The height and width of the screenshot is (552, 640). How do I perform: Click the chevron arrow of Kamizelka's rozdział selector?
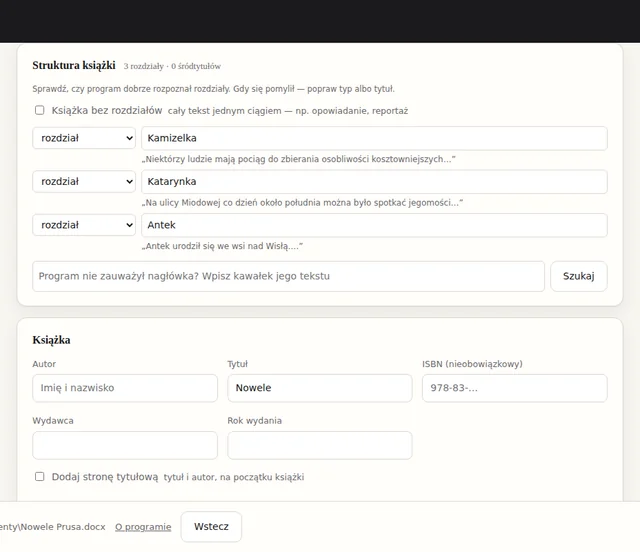click(x=129, y=138)
